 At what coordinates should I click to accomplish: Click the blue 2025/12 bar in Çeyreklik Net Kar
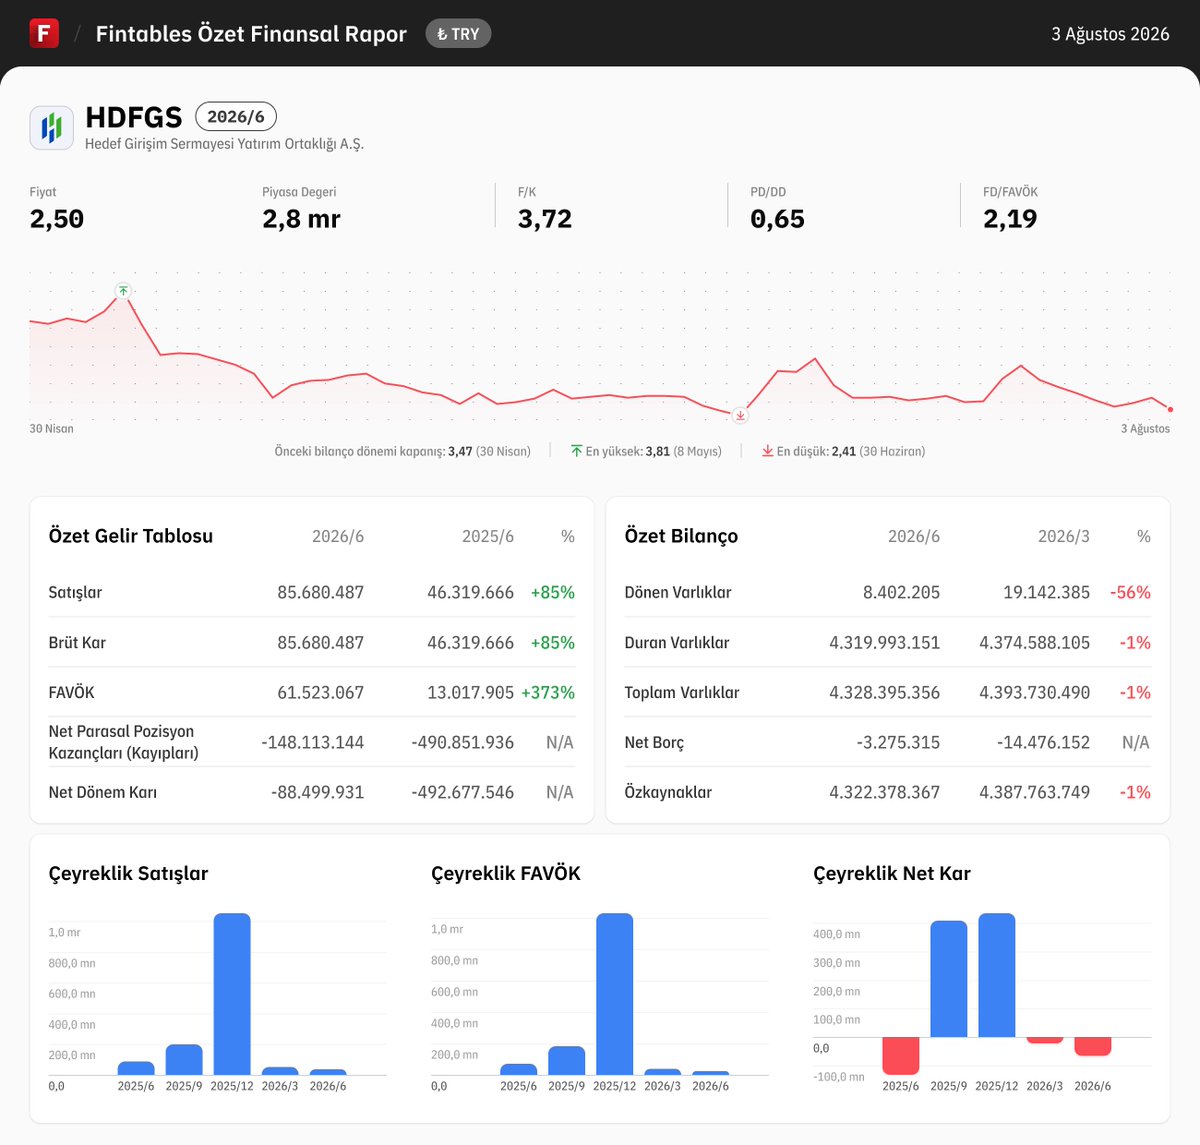(x=997, y=975)
